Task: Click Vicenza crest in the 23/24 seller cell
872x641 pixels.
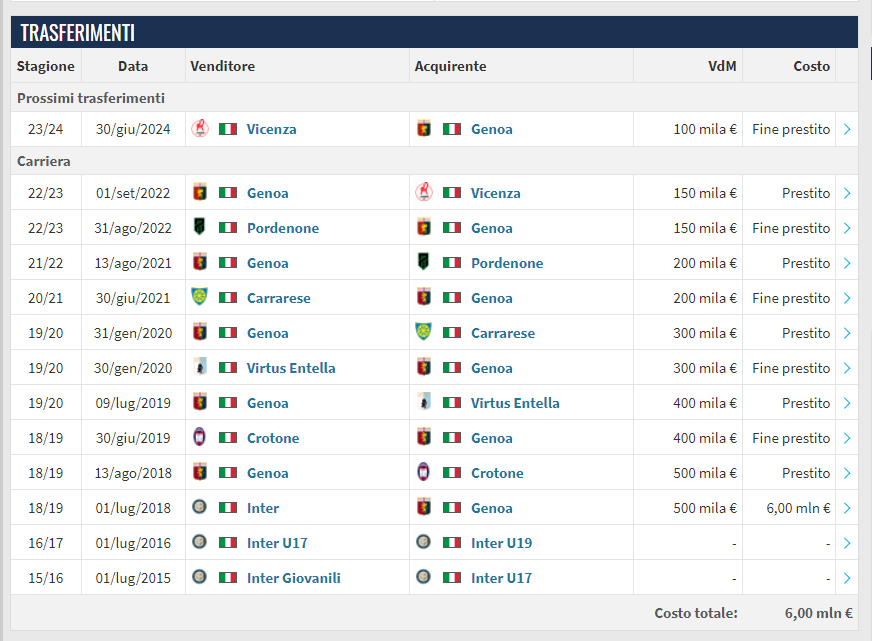Action: [x=200, y=129]
